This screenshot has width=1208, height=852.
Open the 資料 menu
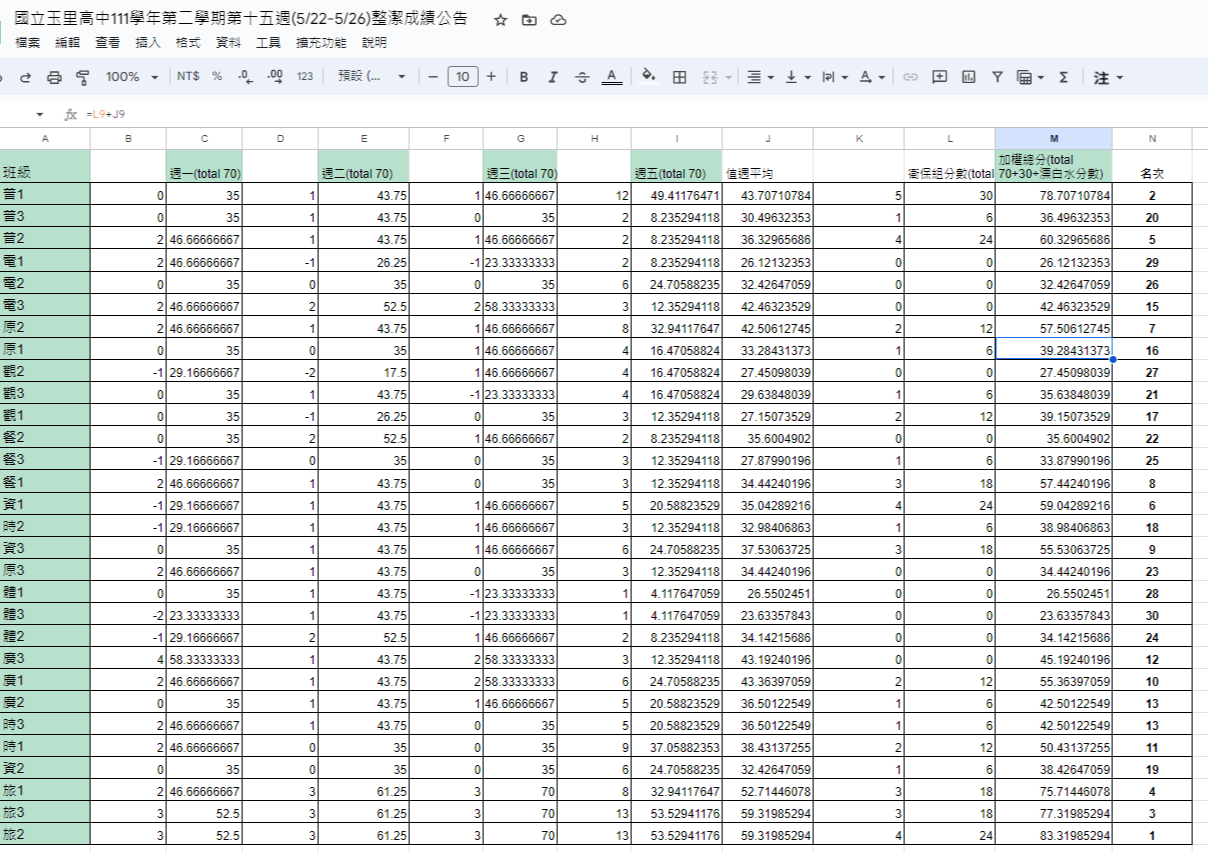tap(229, 43)
